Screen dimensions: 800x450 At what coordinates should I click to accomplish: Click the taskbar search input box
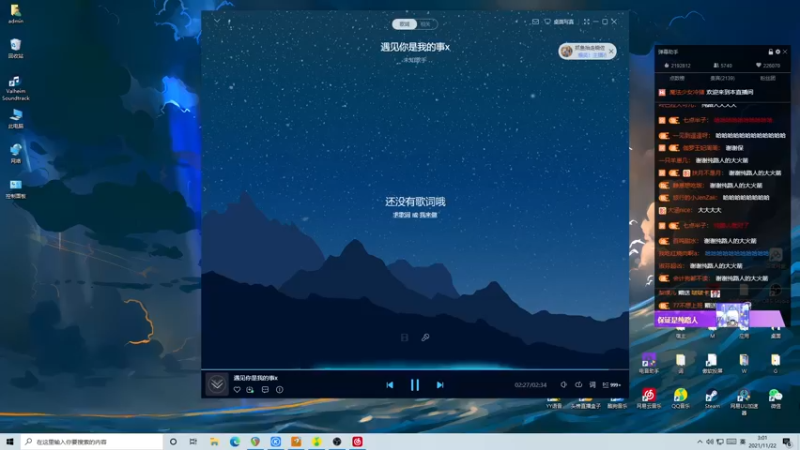click(x=92, y=441)
